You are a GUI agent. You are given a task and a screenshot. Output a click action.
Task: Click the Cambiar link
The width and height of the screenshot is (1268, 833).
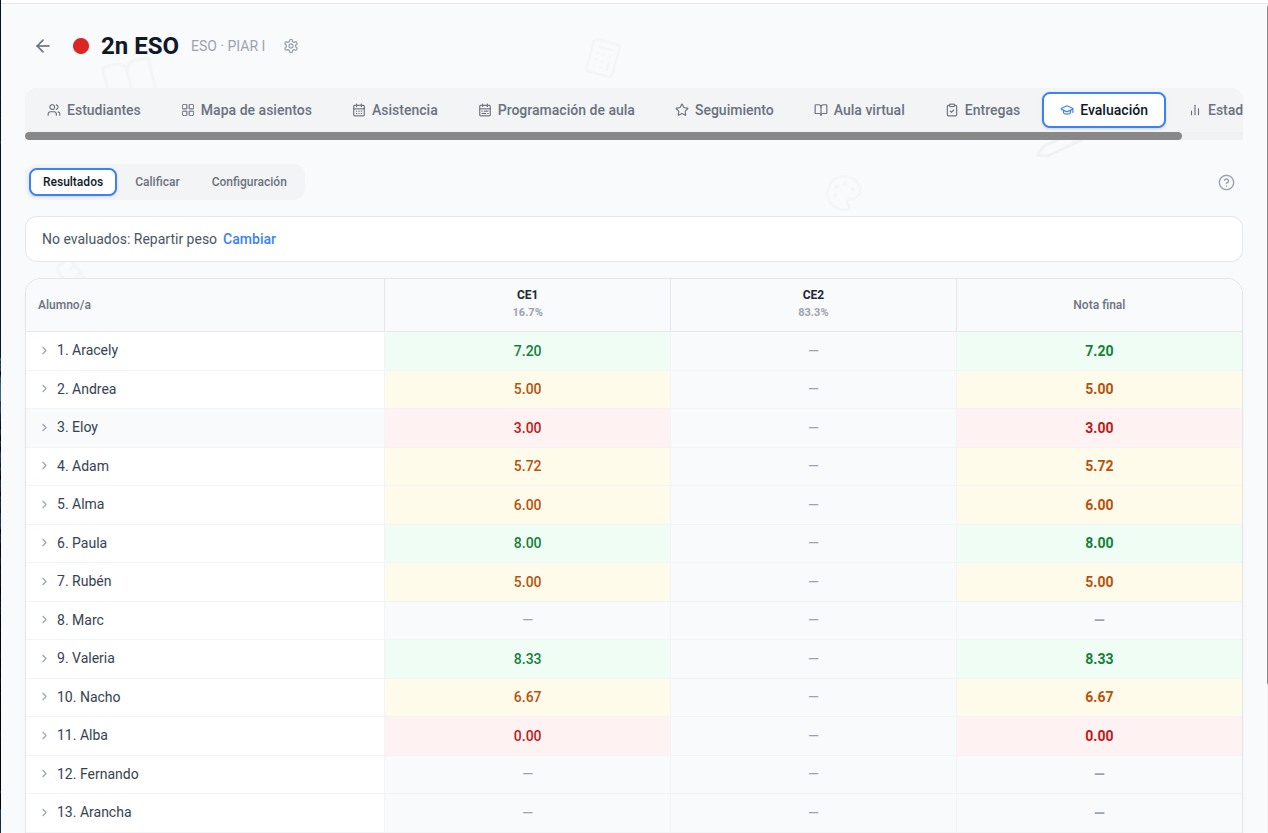pos(249,239)
